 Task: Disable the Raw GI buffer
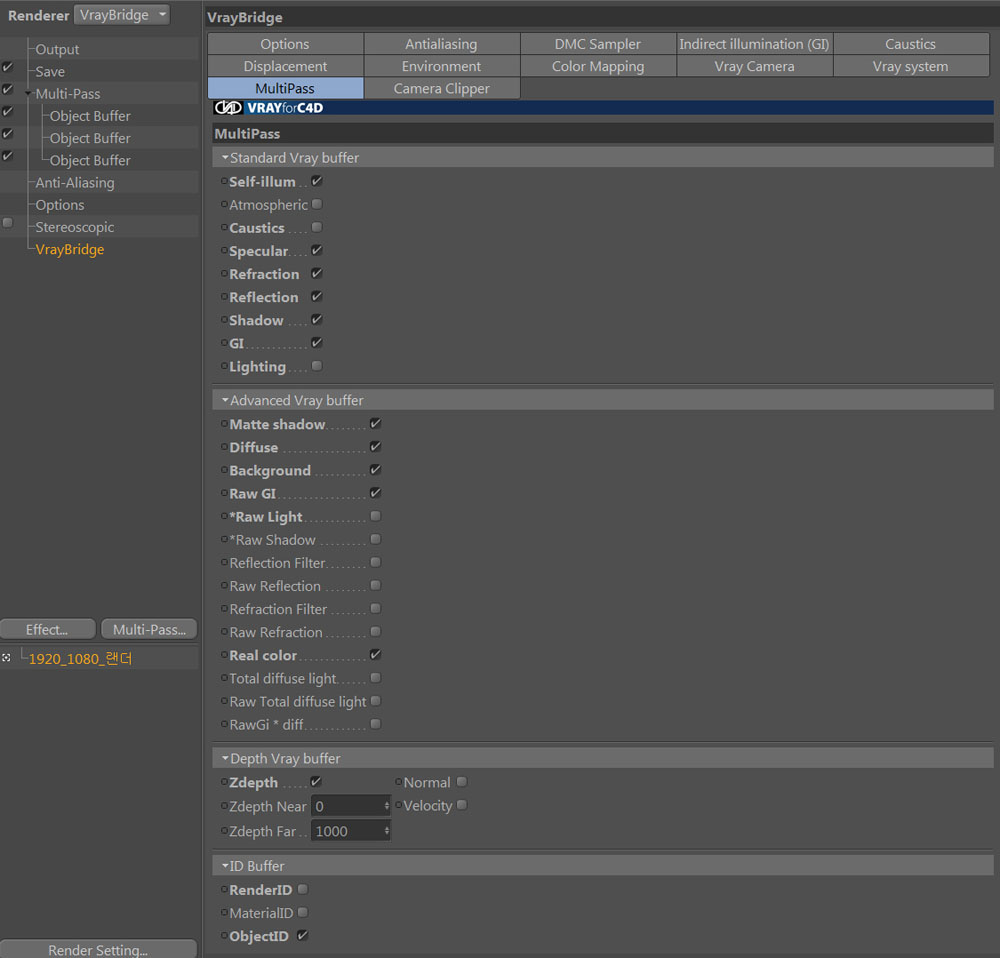coord(376,492)
